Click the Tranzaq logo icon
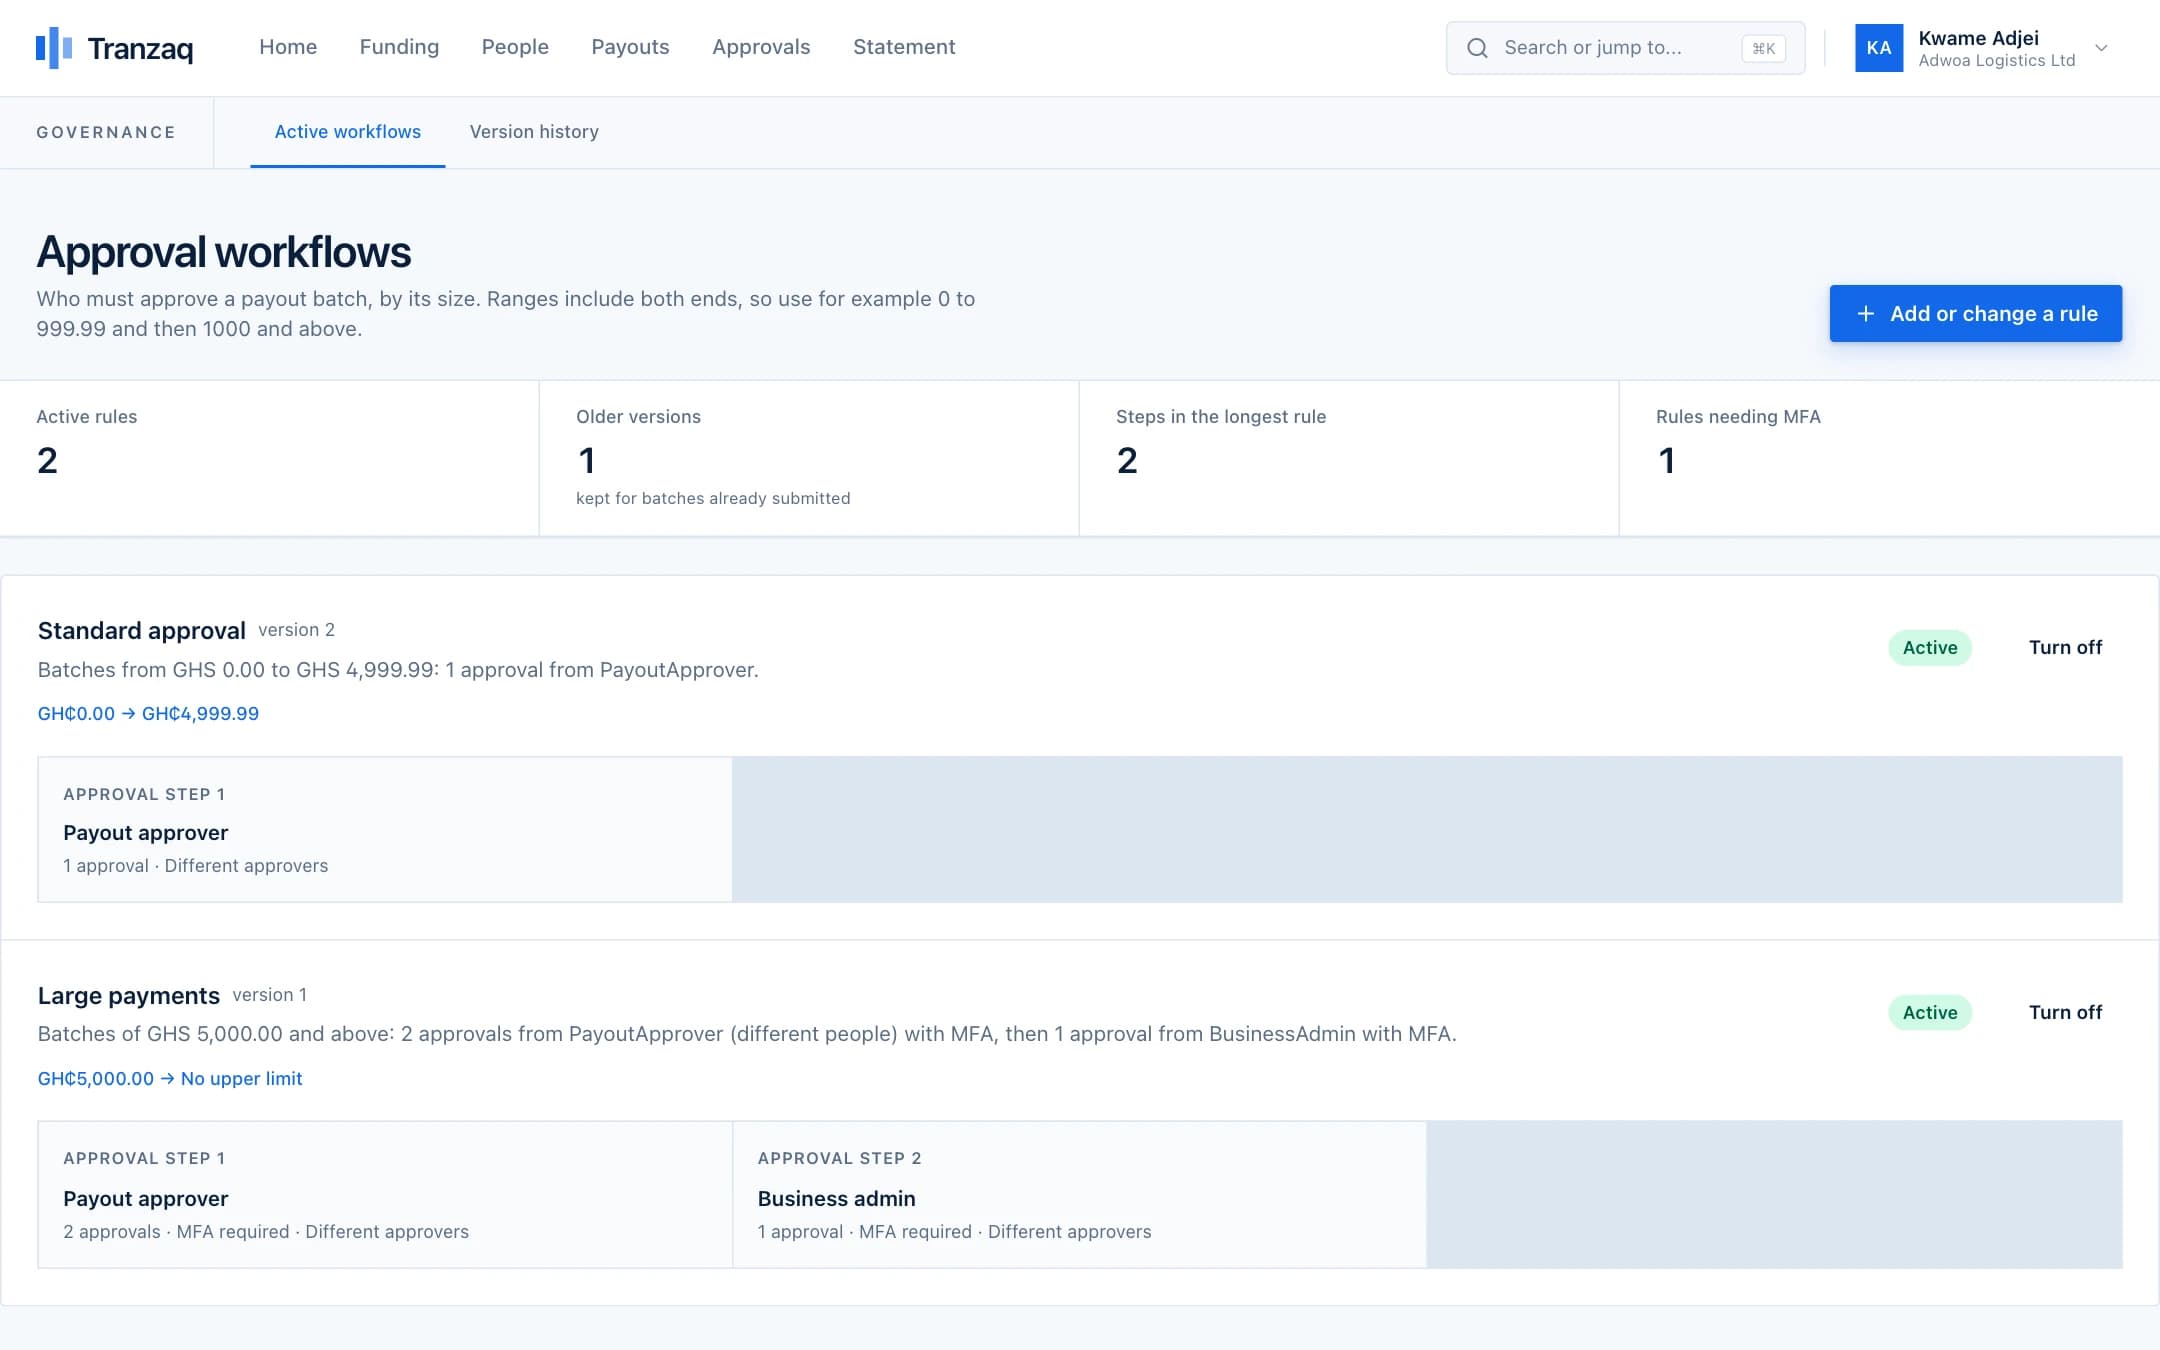Screen dimensions: 2160x1350 tap(54, 48)
